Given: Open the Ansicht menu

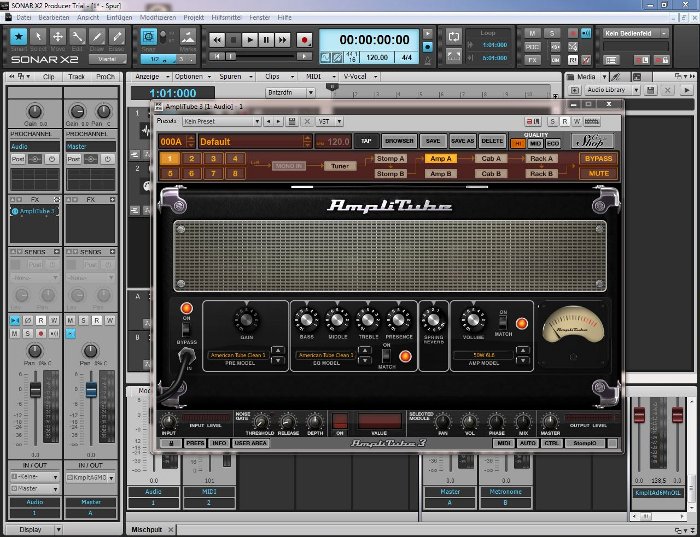Looking at the screenshot, I should 88,17.
